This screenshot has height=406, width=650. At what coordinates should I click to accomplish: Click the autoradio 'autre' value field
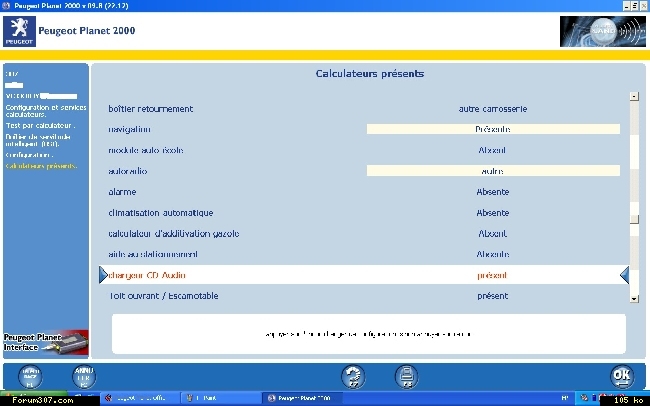493,170
